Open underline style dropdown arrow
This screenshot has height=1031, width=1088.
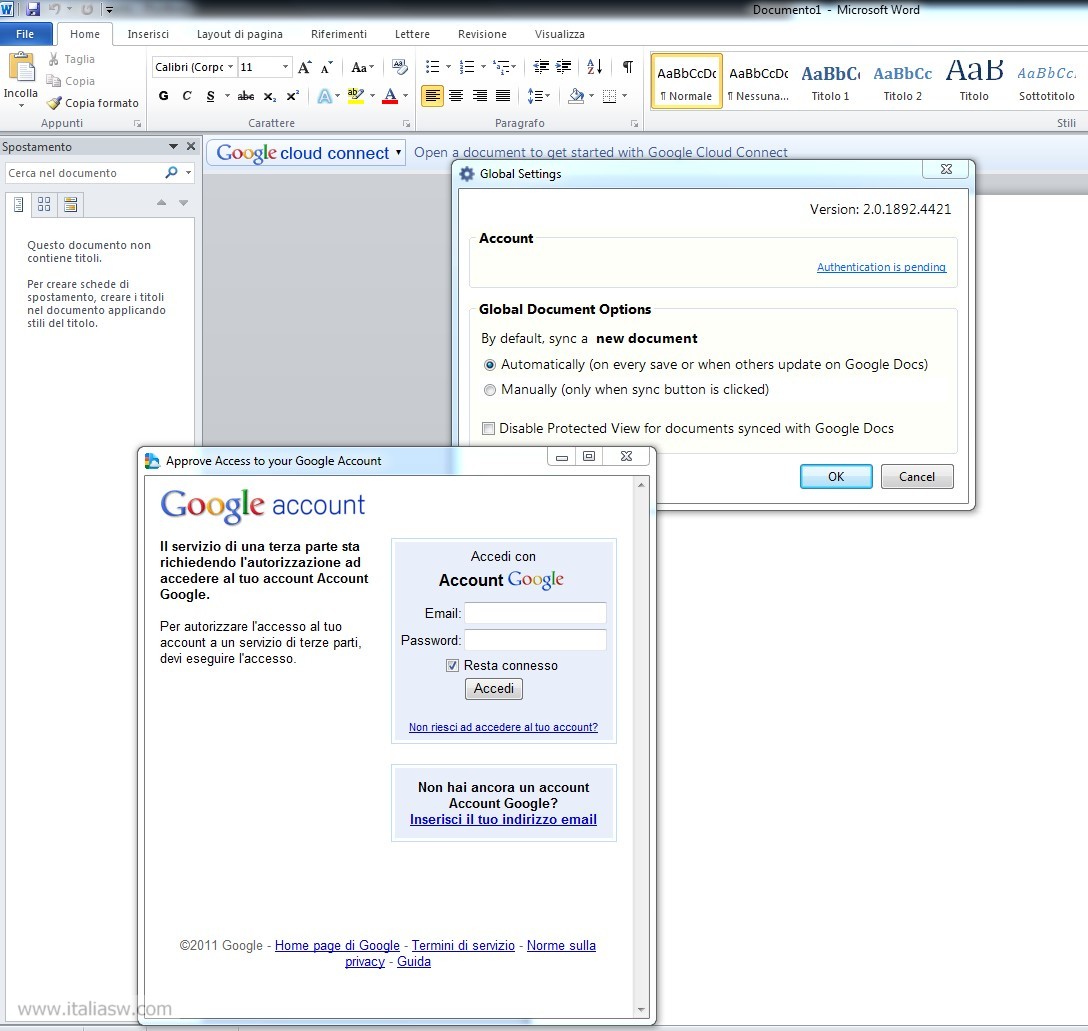click(x=227, y=96)
